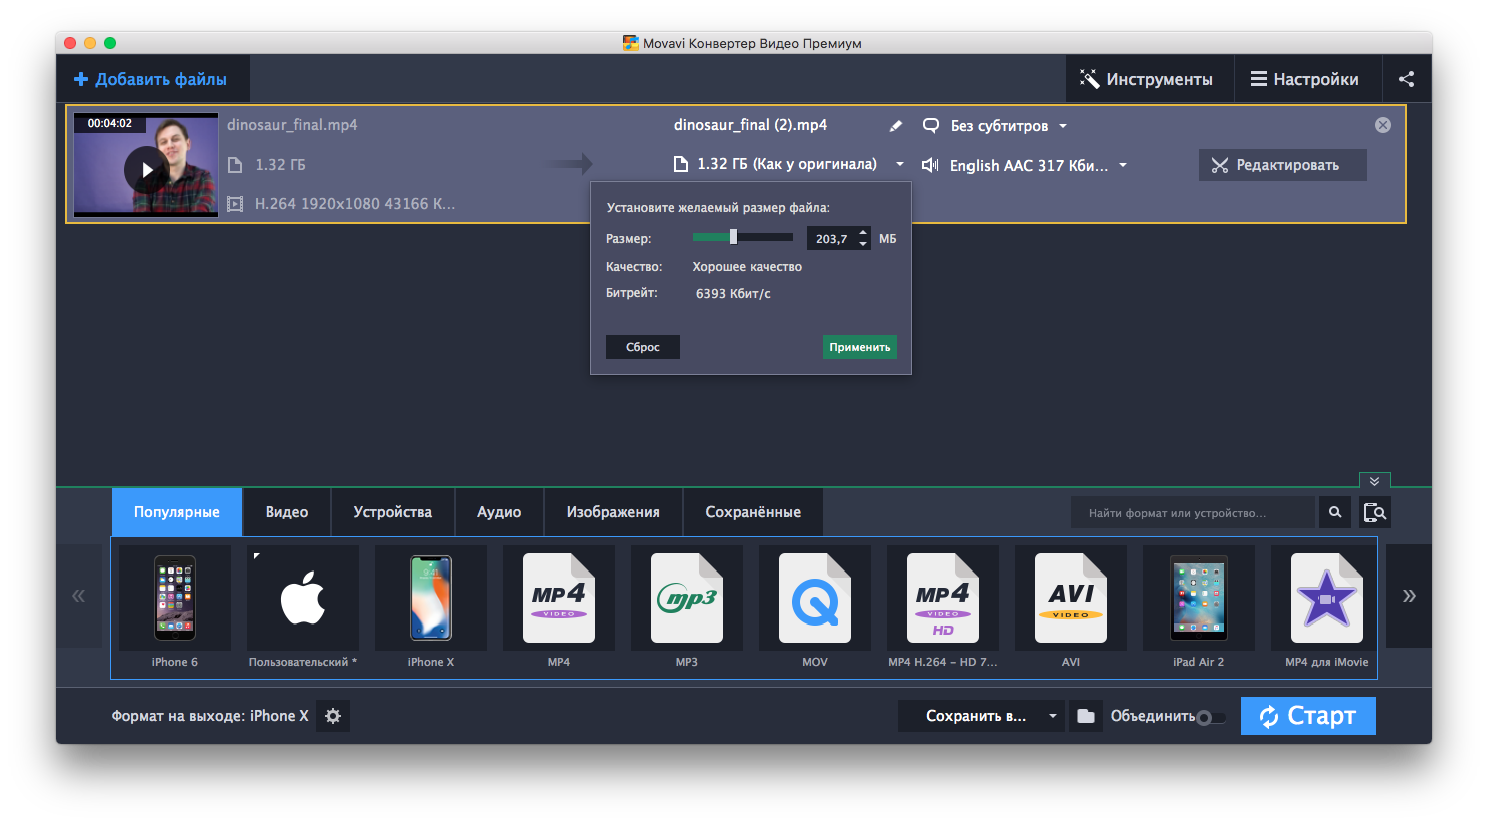Select the iPad Air 2 preset icon
Image resolution: width=1488 pixels, height=824 pixels.
click(x=1199, y=598)
